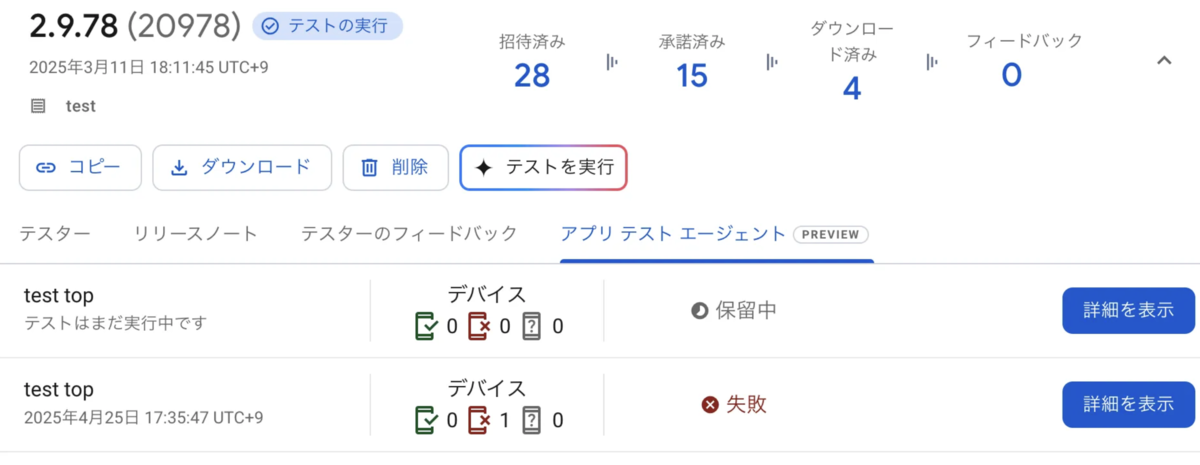Select the アプリ テスト エージェント tab
This screenshot has height=465, width=1200.
pyautogui.click(x=716, y=234)
